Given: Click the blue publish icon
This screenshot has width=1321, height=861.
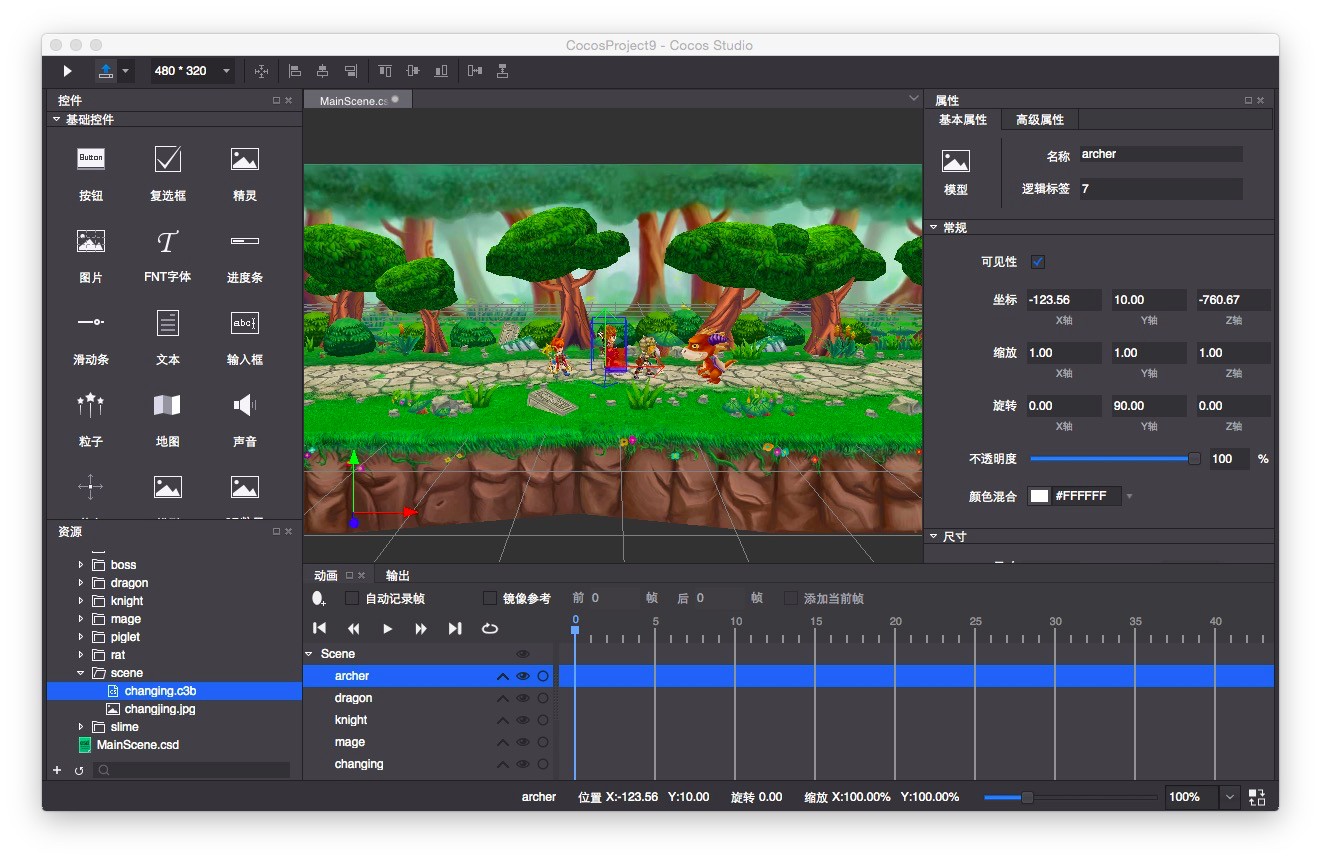Looking at the screenshot, I should pyautogui.click(x=106, y=71).
